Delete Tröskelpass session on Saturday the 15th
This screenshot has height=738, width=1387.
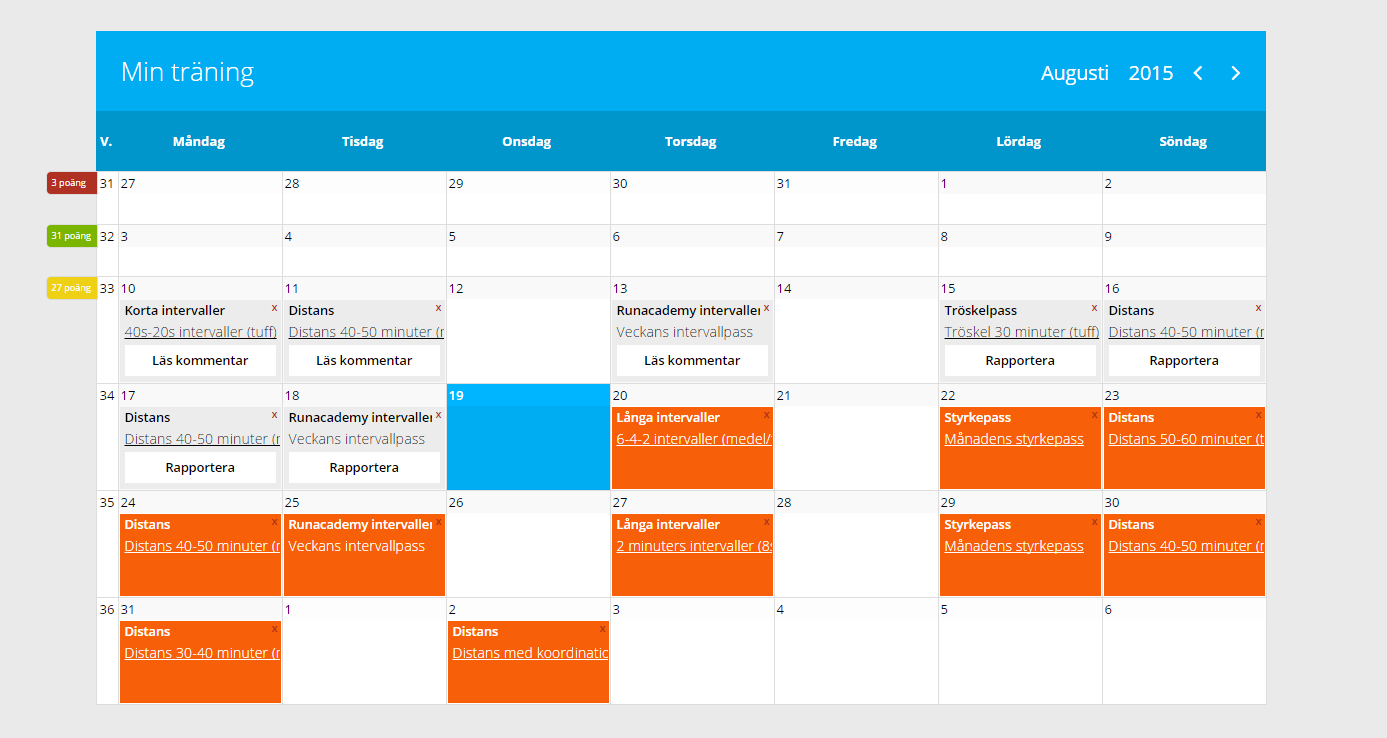click(x=1094, y=308)
